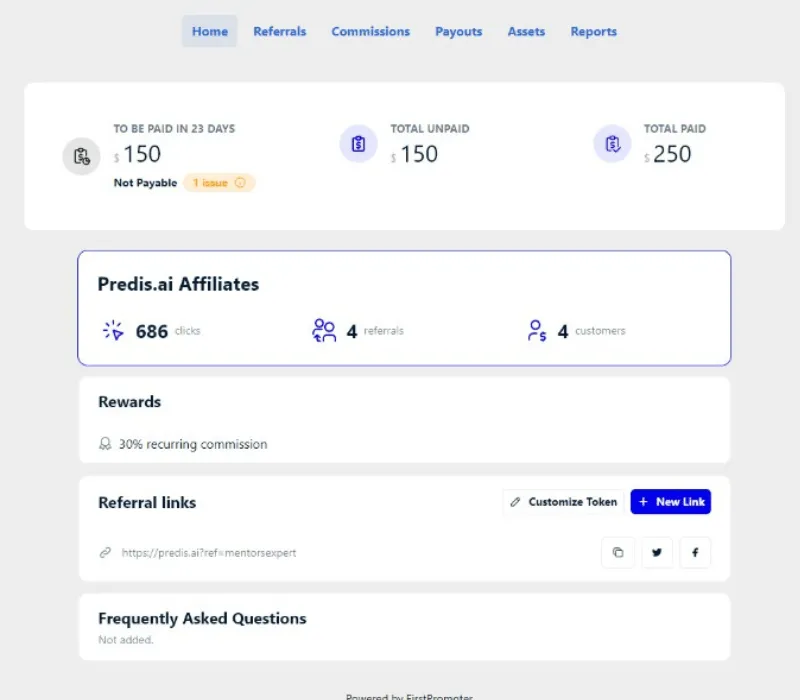
Task: Click the referrals people icon
Action: 324,331
